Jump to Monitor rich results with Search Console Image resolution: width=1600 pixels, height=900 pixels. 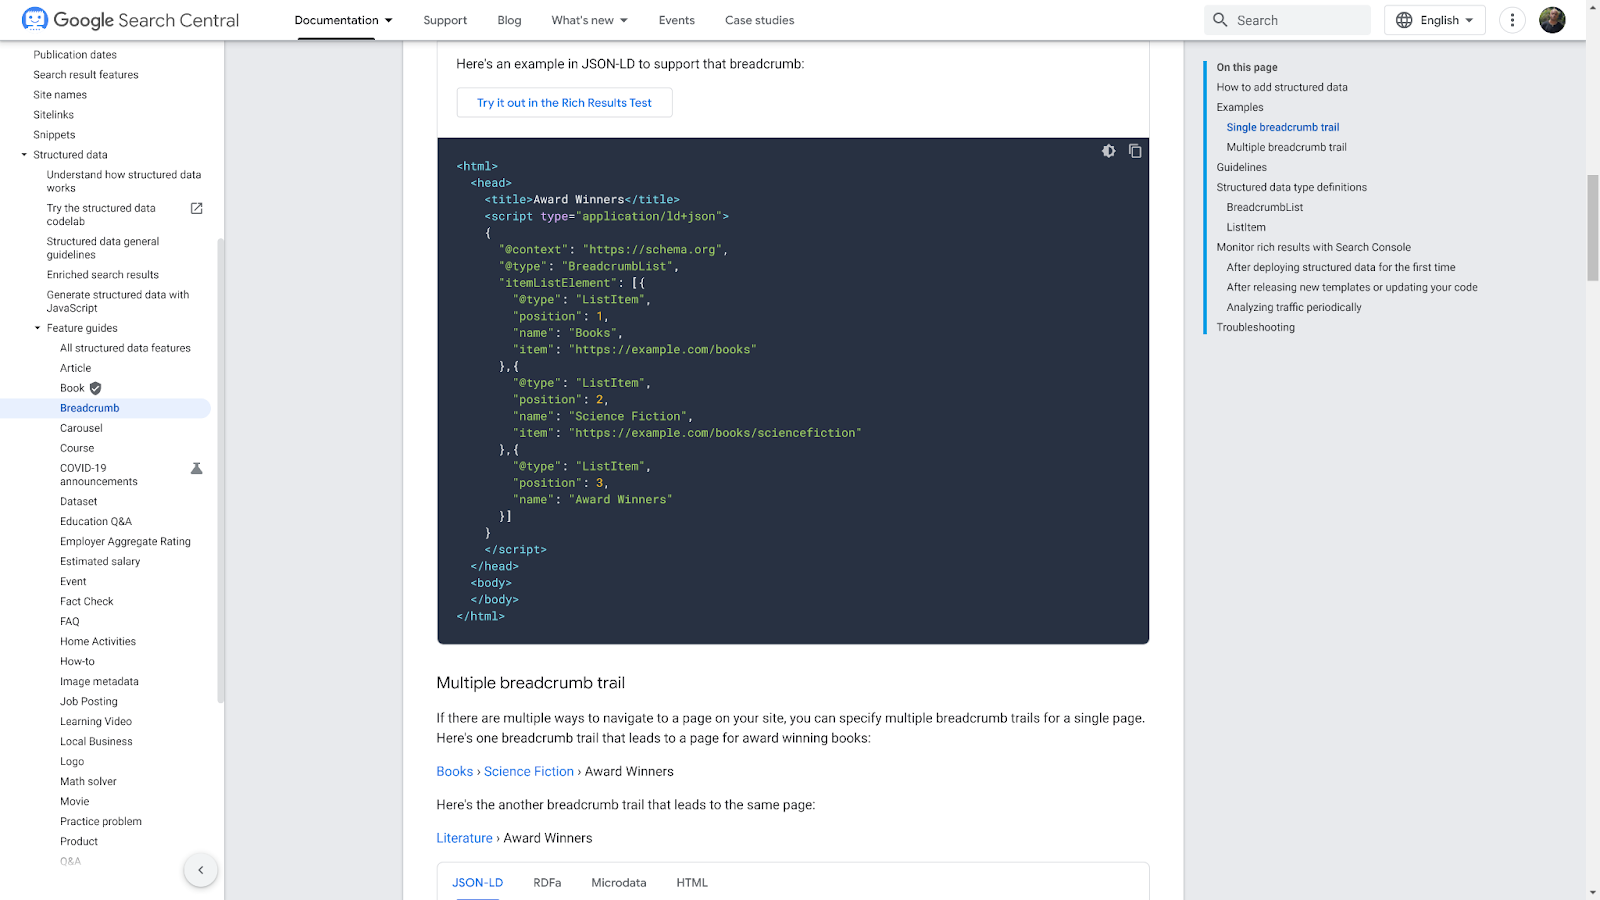click(x=1314, y=247)
